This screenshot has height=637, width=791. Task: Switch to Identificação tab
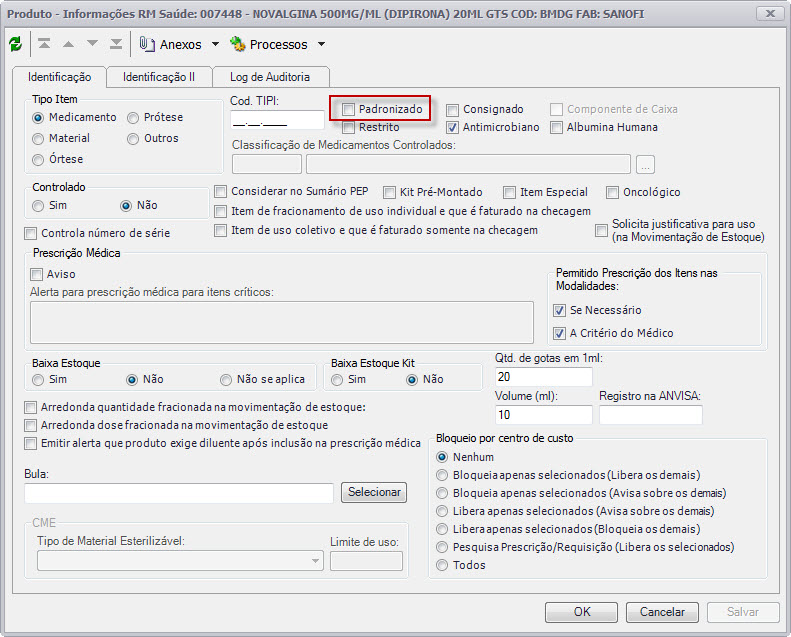click(60, 77)
